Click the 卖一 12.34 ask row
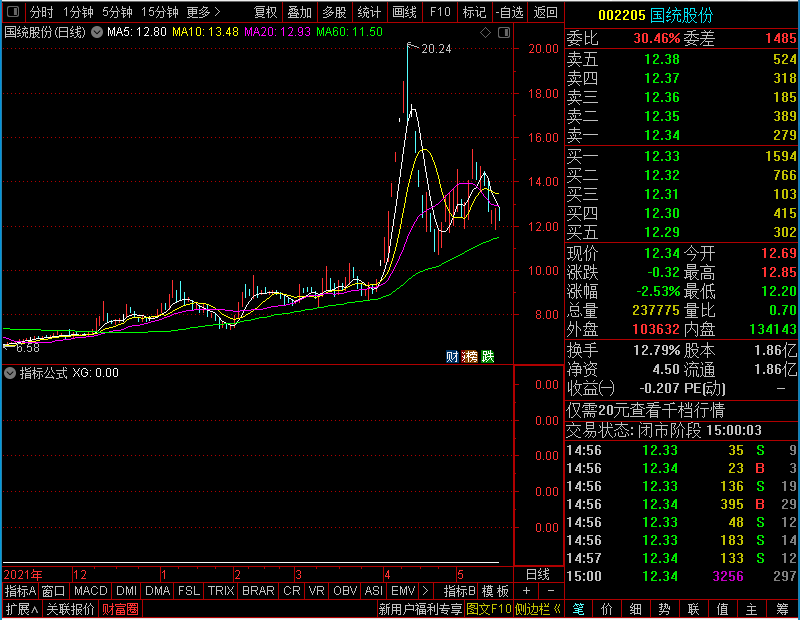Image resolution: width=800 pixels, height=620 pixels. point(681,135)
